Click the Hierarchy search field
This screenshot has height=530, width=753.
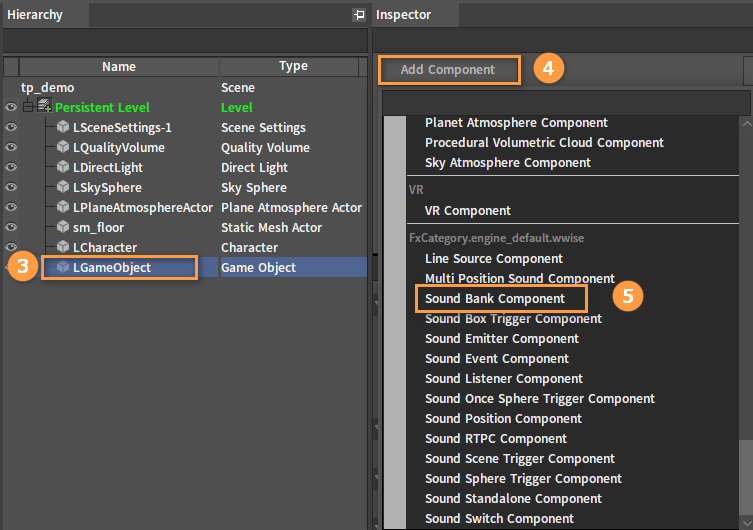coord(185,40)
